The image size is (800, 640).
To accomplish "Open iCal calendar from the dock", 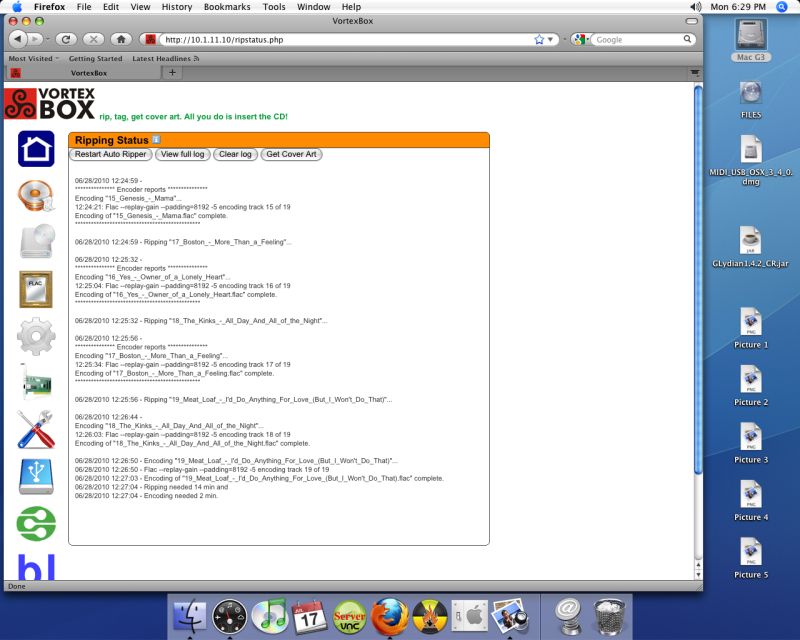I will coord(309,617).
